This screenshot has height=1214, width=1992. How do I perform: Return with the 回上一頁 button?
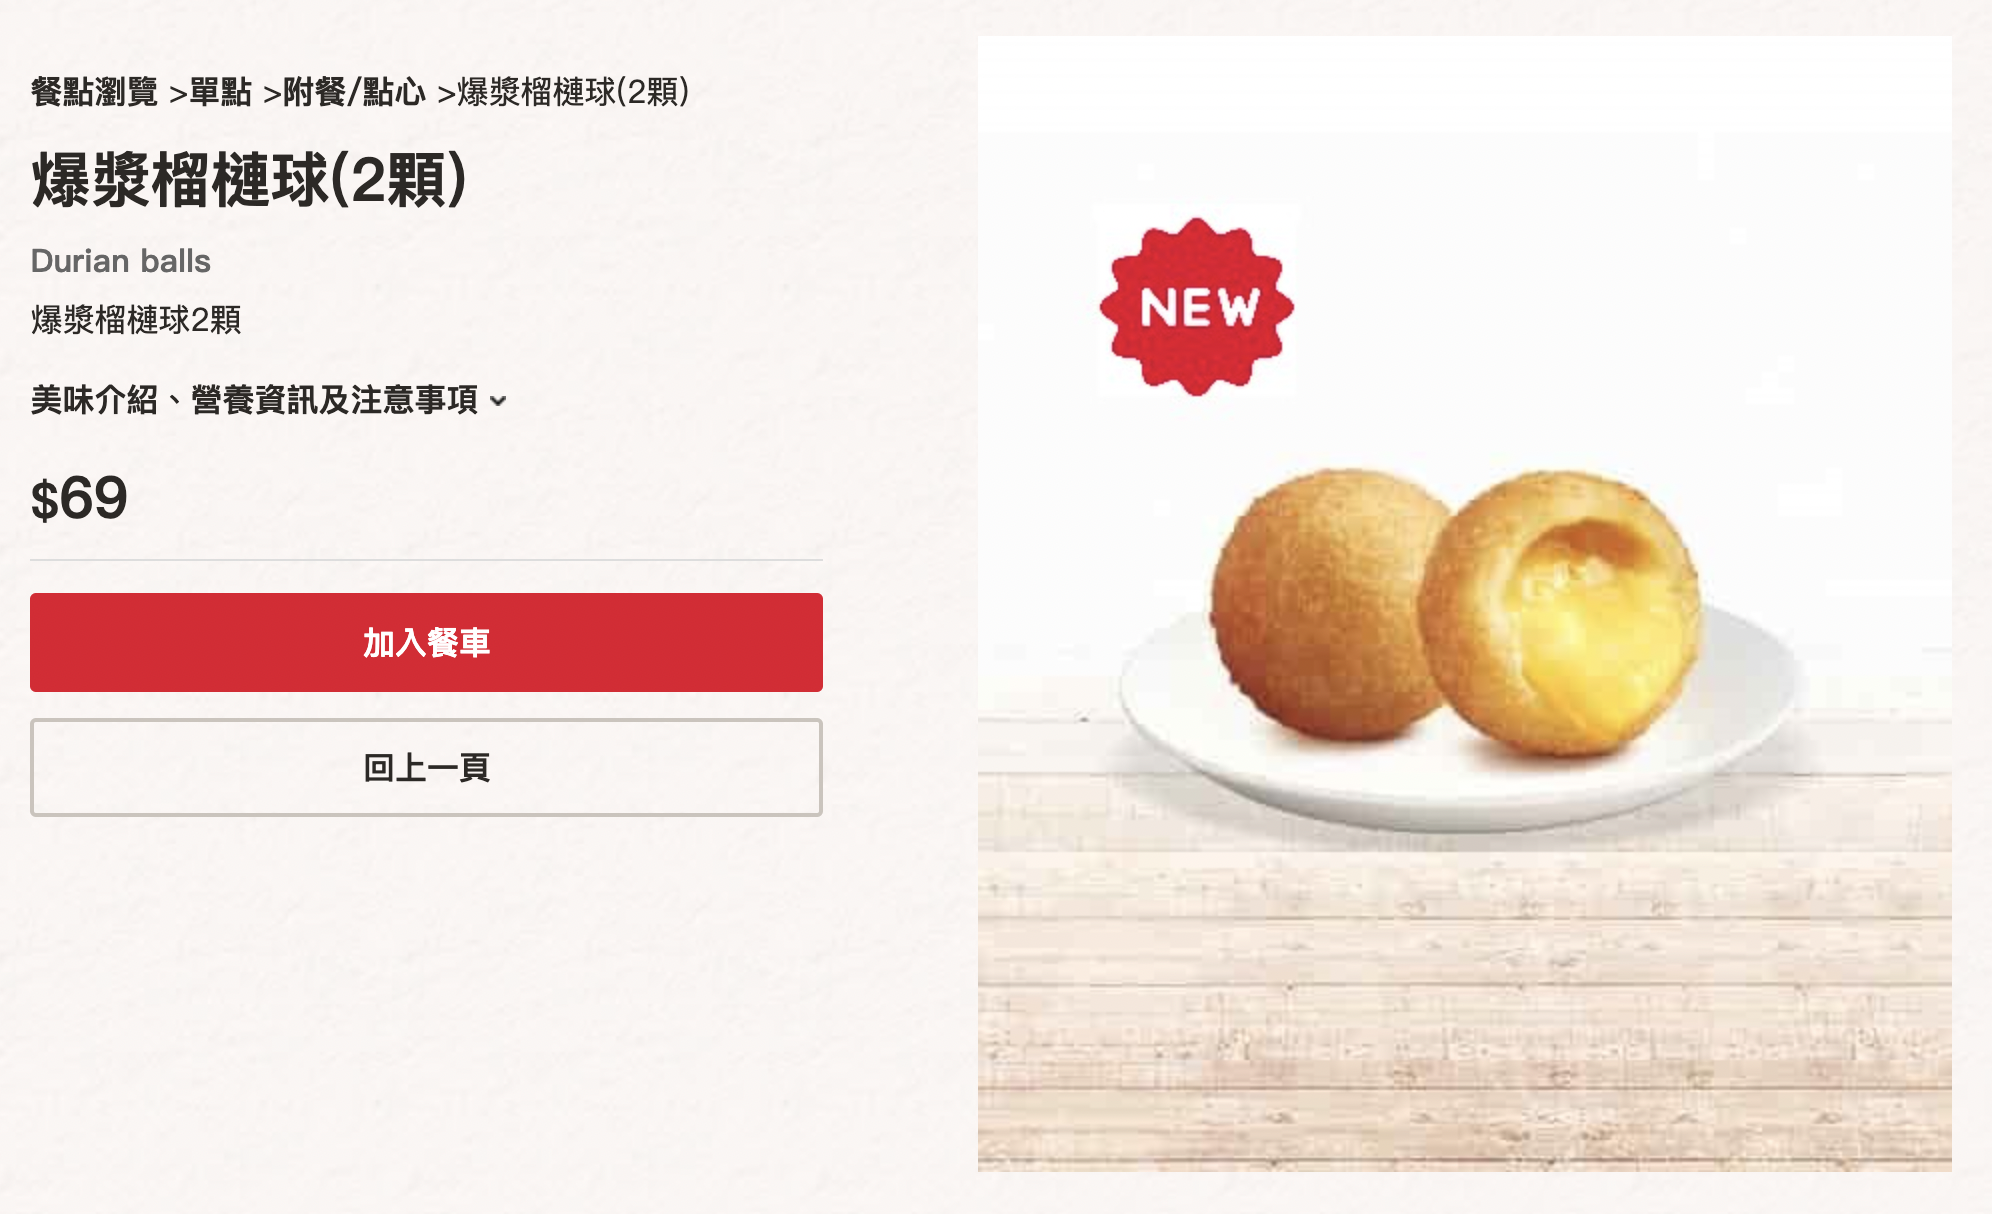[426, 767]
